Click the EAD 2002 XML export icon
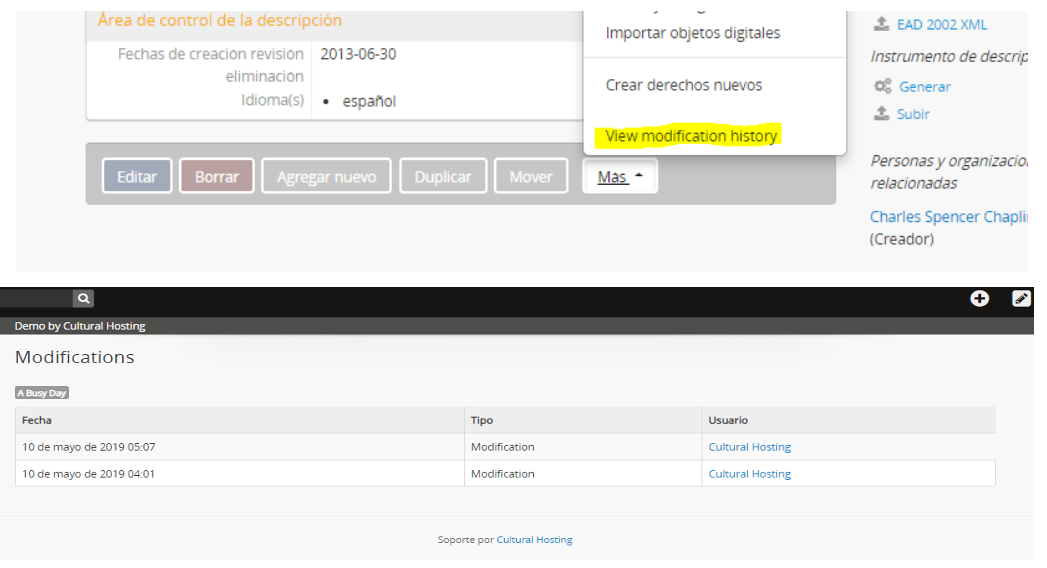The width and height of the screenshot is (1047, 568). pos(881,24)
